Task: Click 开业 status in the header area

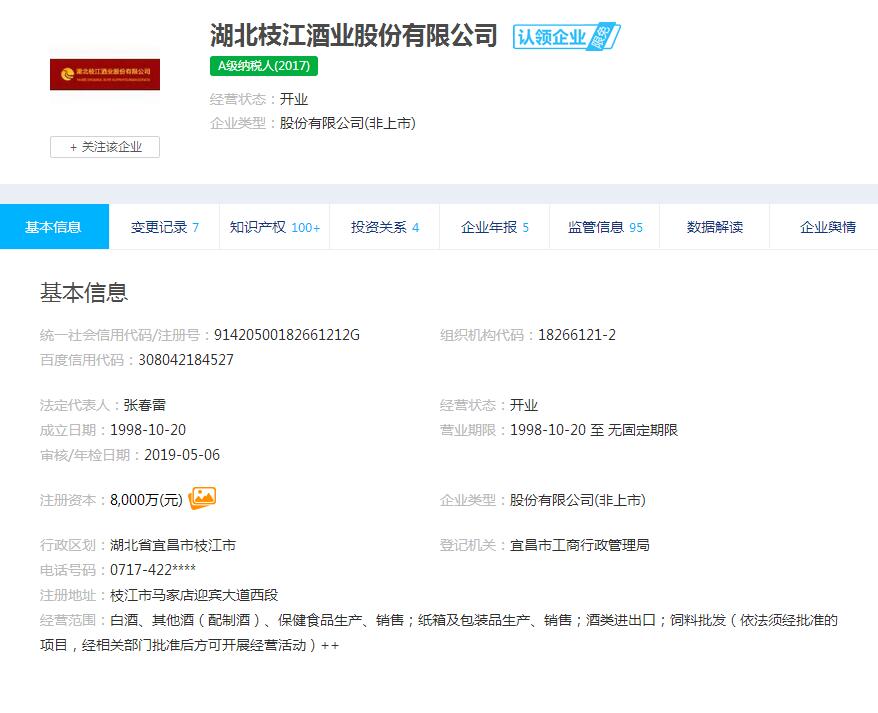Action: pyautogui.click(x=294, y=99)
